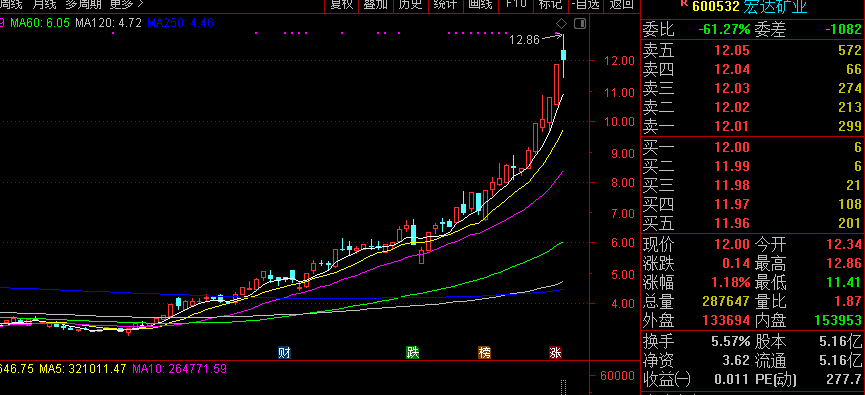The height and width of the screenshot is (395, 865).
Task: Toggle the -自选 watchlist removal
Action: click(x=585, y=4)
